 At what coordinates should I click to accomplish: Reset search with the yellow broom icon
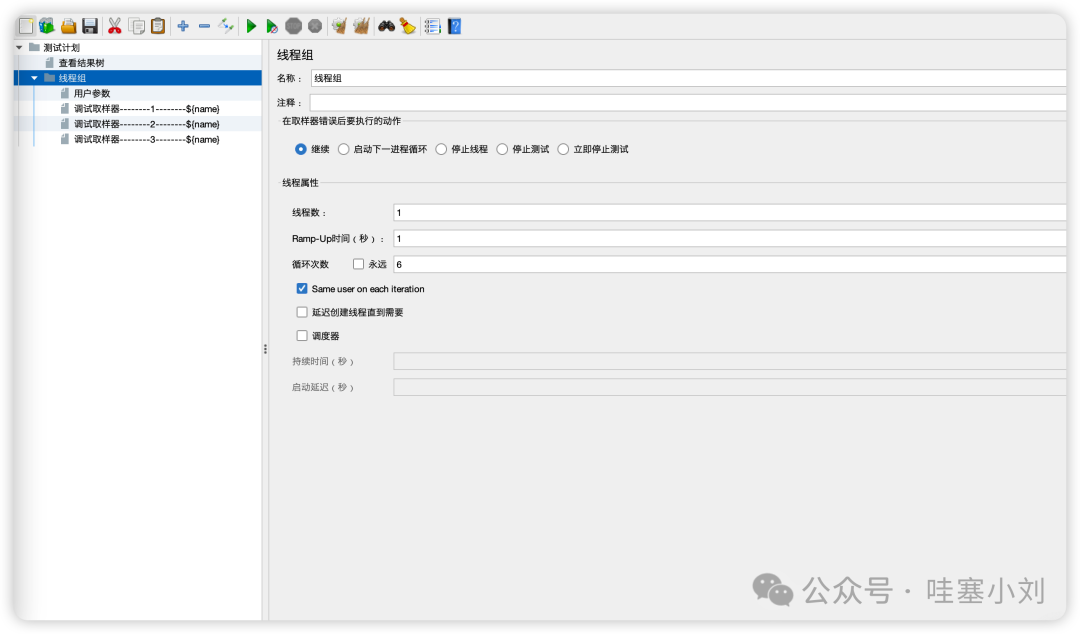(x=408, y=26)
